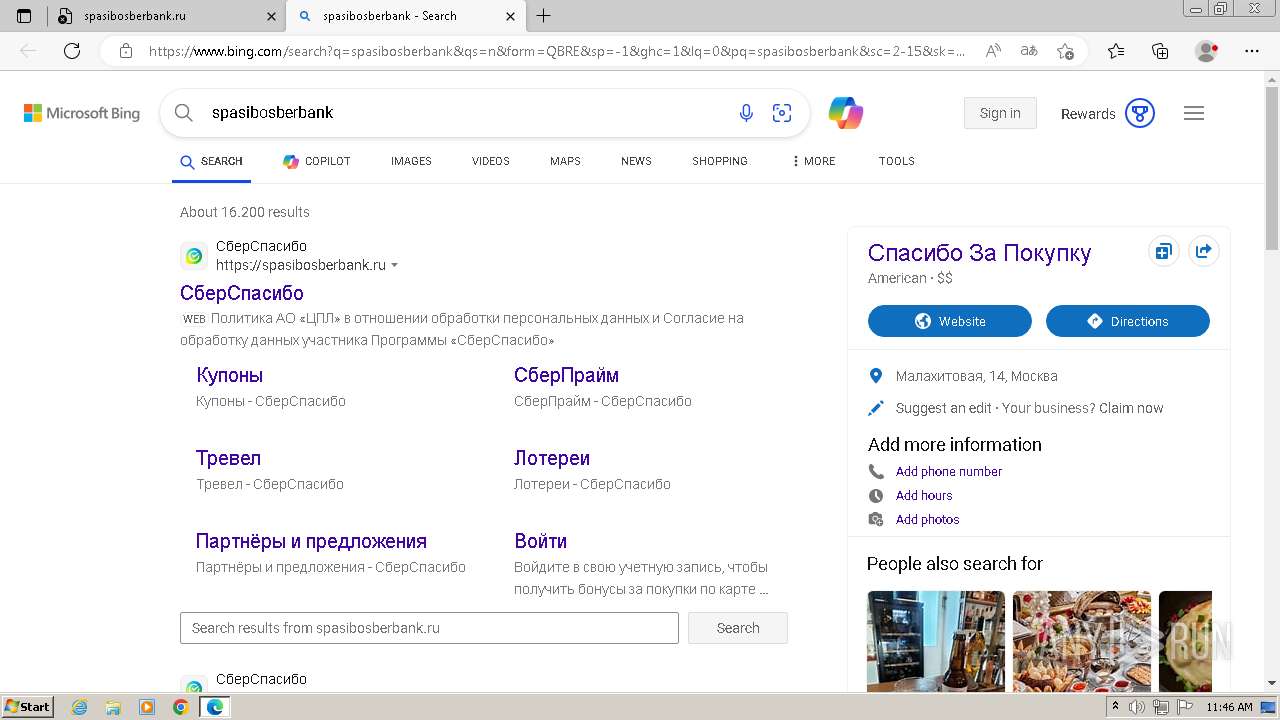This screenshot has height=720, width=1280.
Task: Open Microsoft Rewards
Action: [x=1108, y=113]
